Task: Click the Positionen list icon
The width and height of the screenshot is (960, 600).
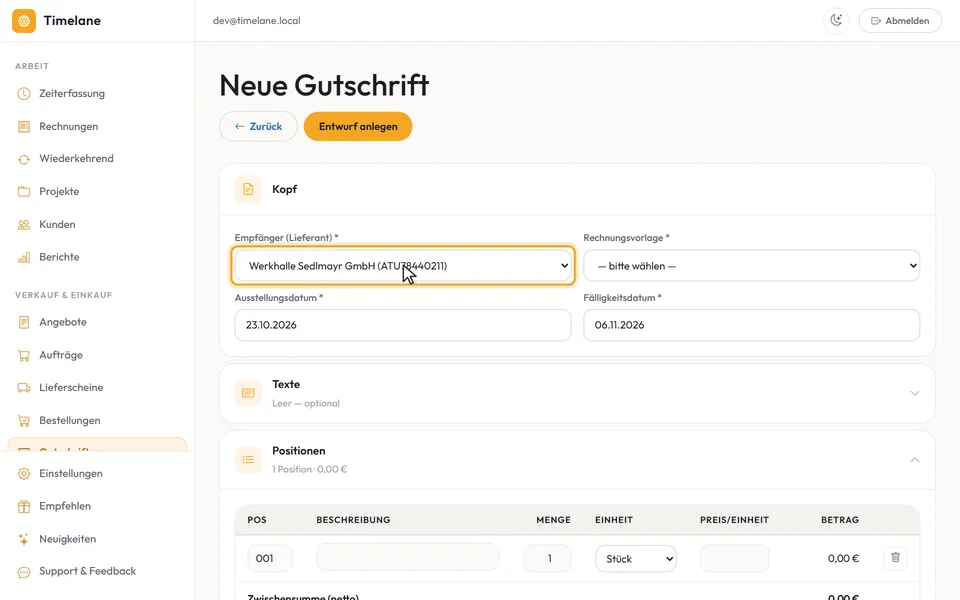Action: pyautogui.click(x=248, y=460)
